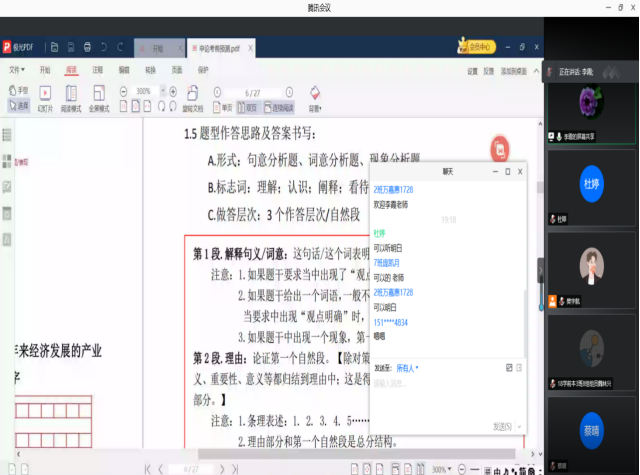
Task: Open the 300% zoom level dropdown
Action: pos(146,91)
